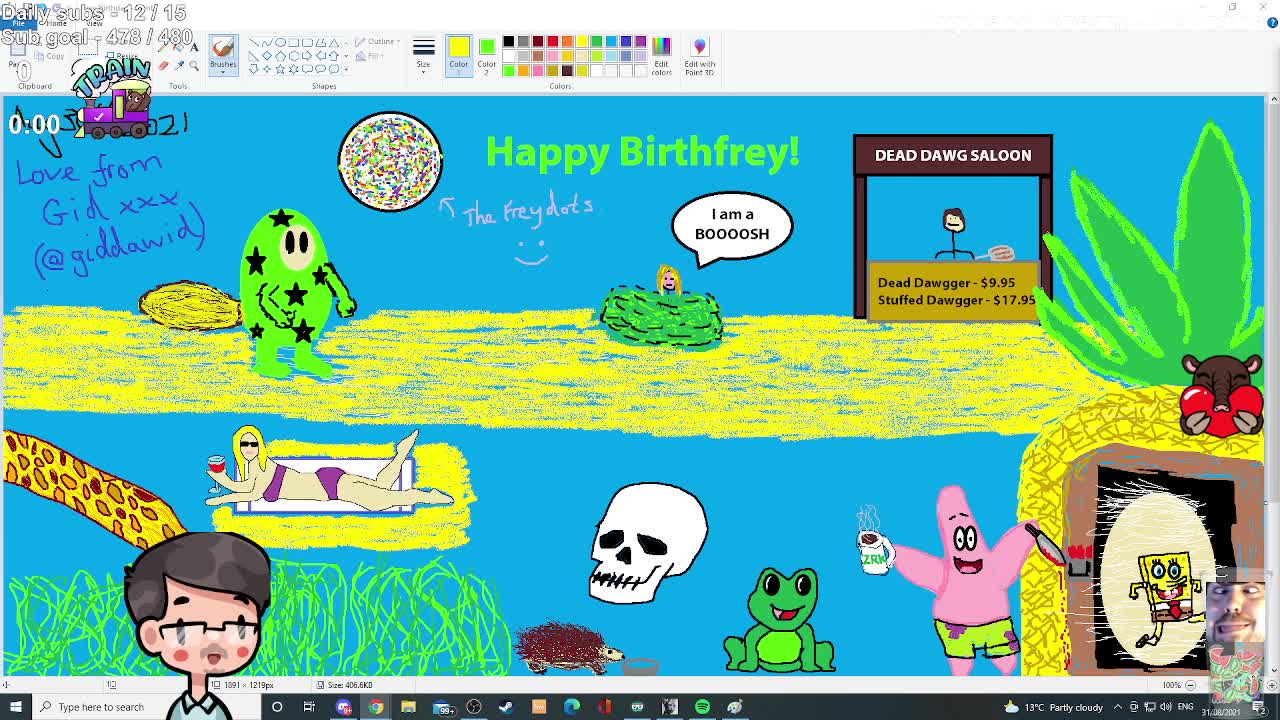Open OBS Studio from the taskbar

point(474,707)
